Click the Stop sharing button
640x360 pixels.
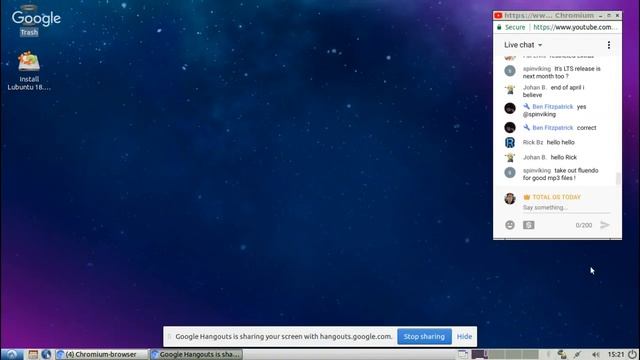coord(424,336)
